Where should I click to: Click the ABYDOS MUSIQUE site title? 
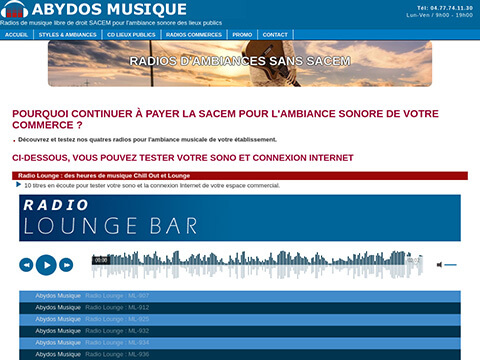tap(109, 9)
